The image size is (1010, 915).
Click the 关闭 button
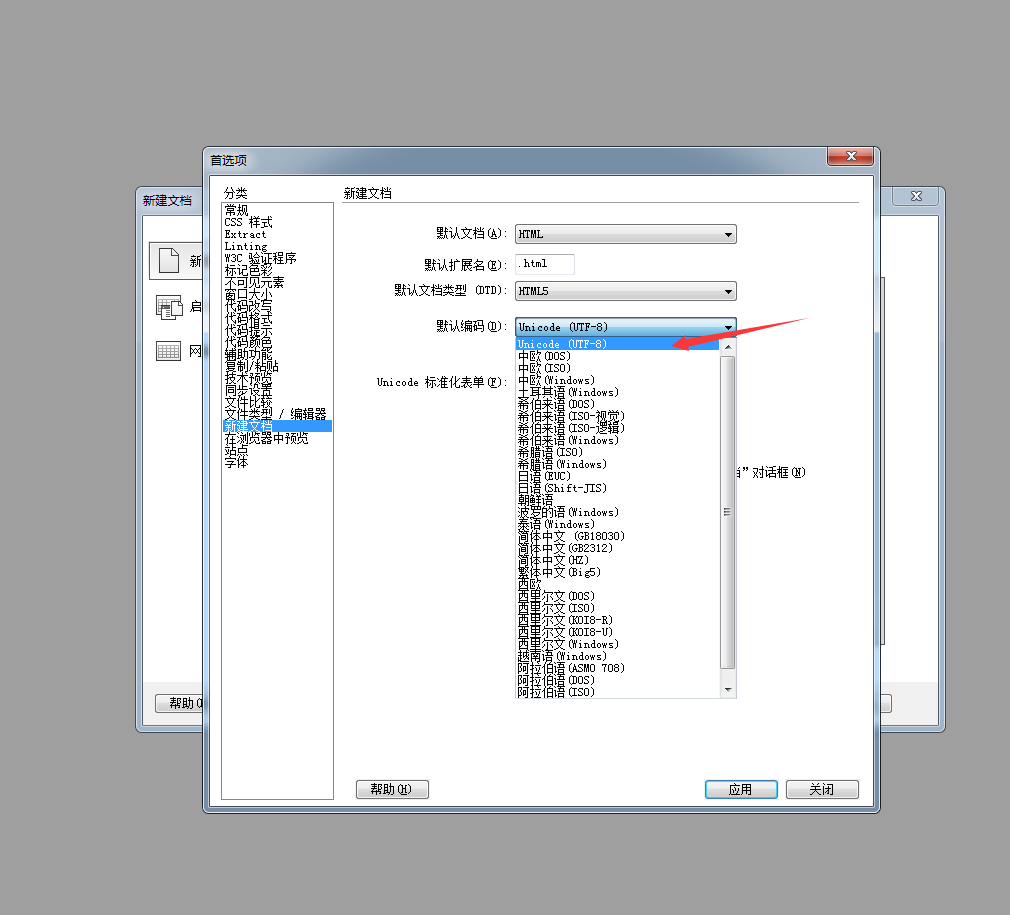point(822,789)
